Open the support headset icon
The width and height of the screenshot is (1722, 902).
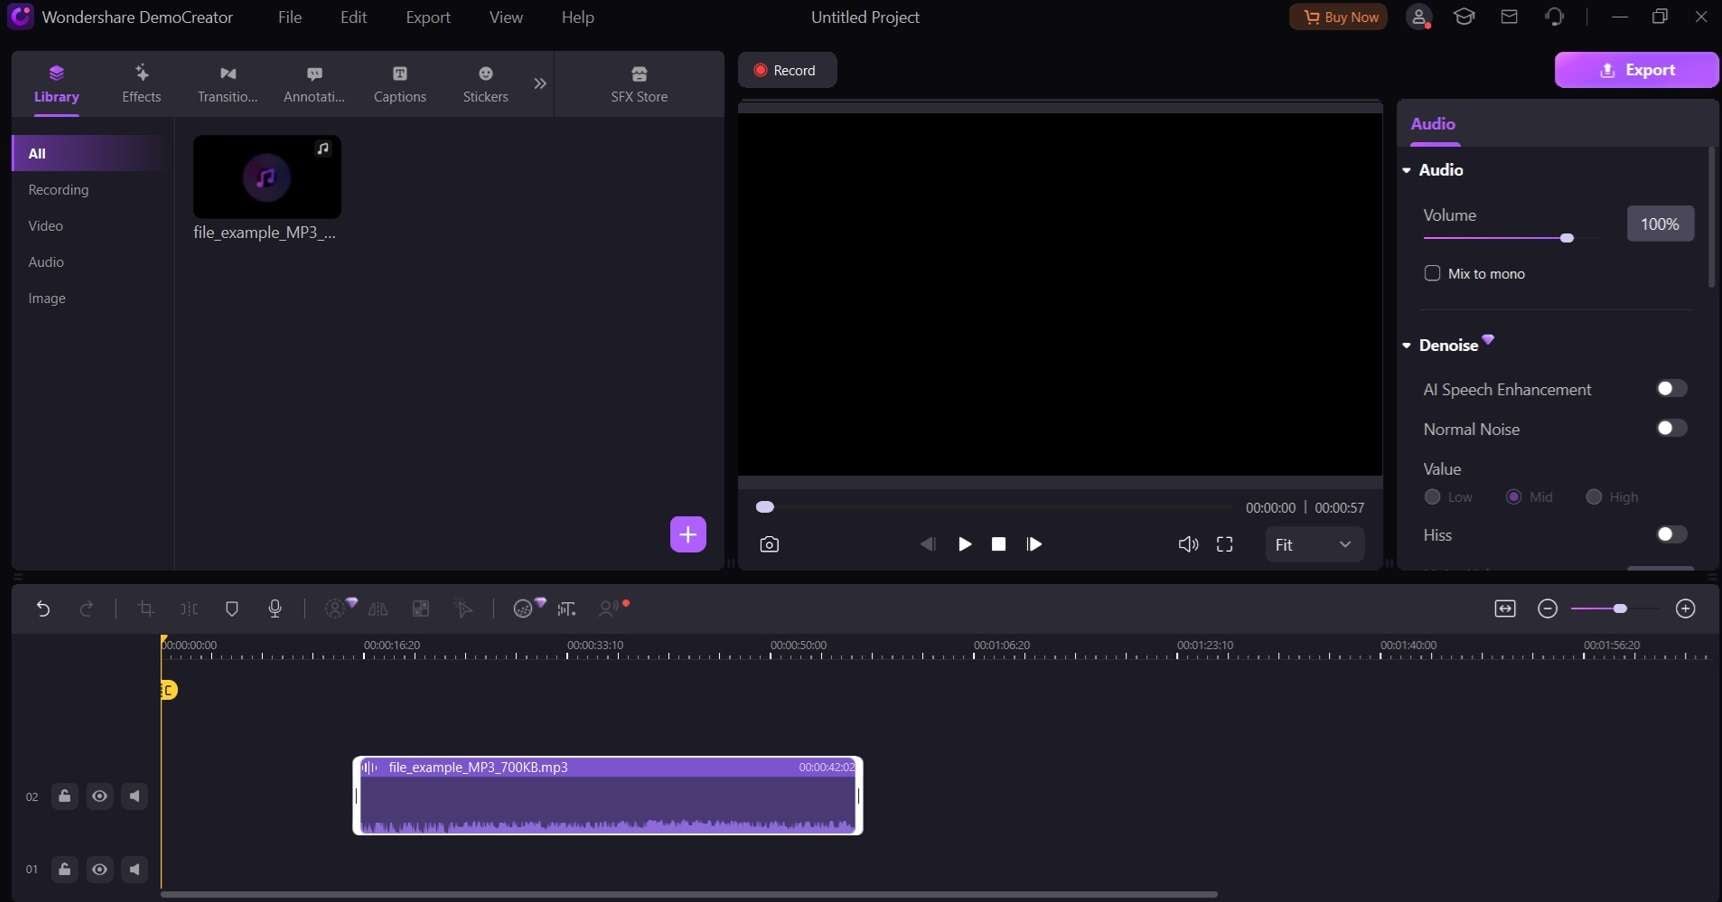[1554, 17]
